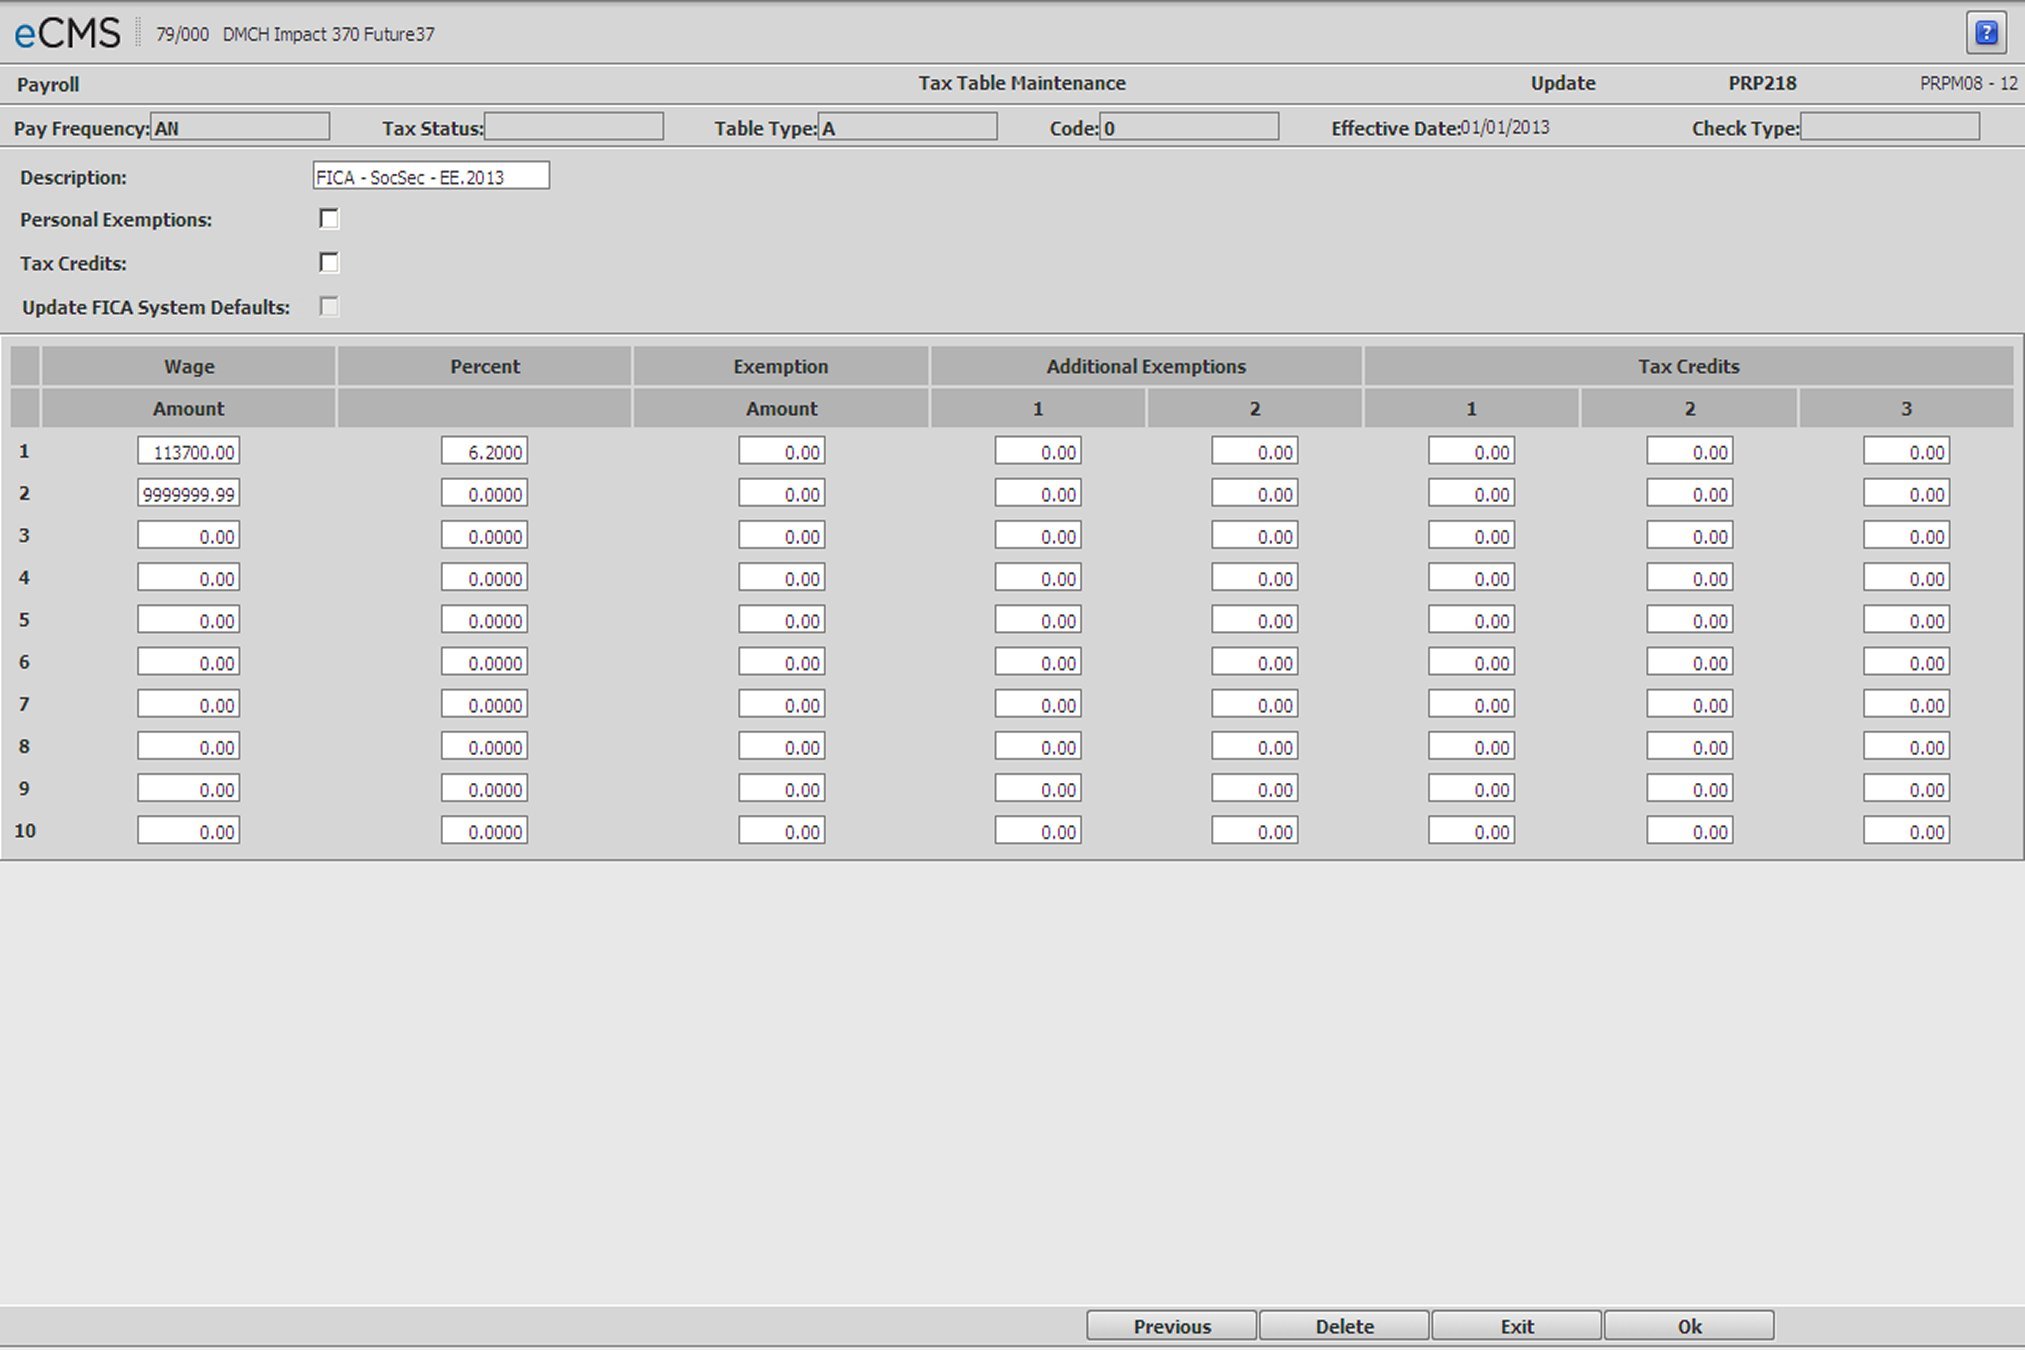Image resolution: width=2025 pixels, height=1350 pixels.
Task: Click row 1 Exemption Amount field
Action: click(780, 451)
